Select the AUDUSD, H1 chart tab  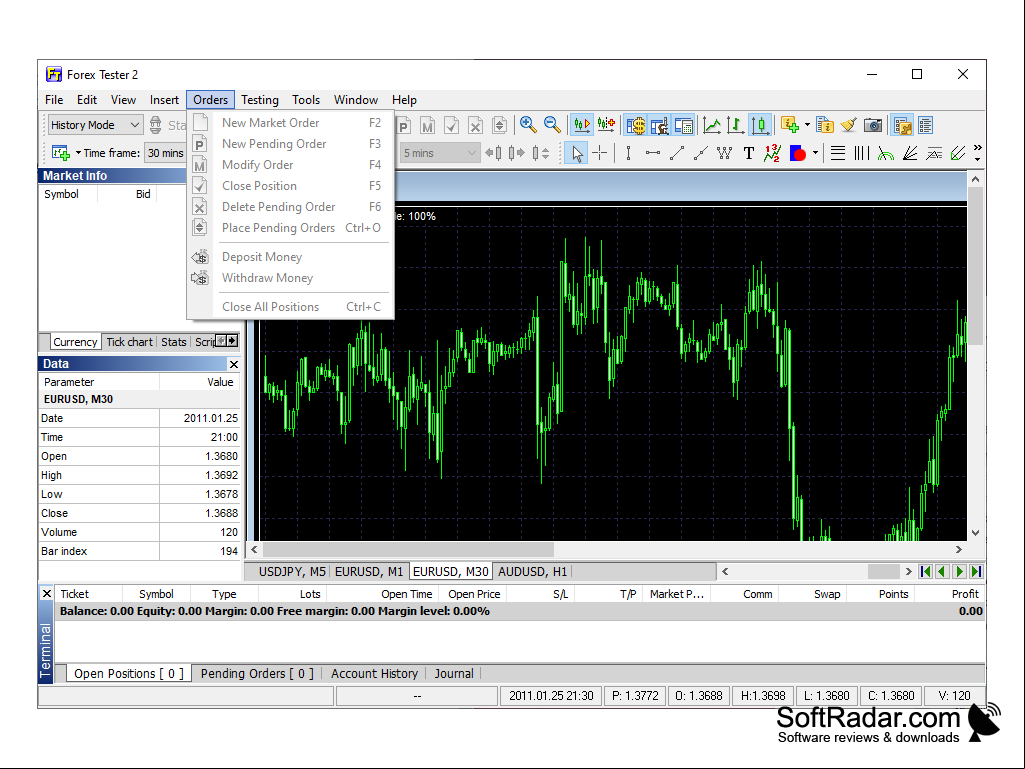(x=532, y=572)
